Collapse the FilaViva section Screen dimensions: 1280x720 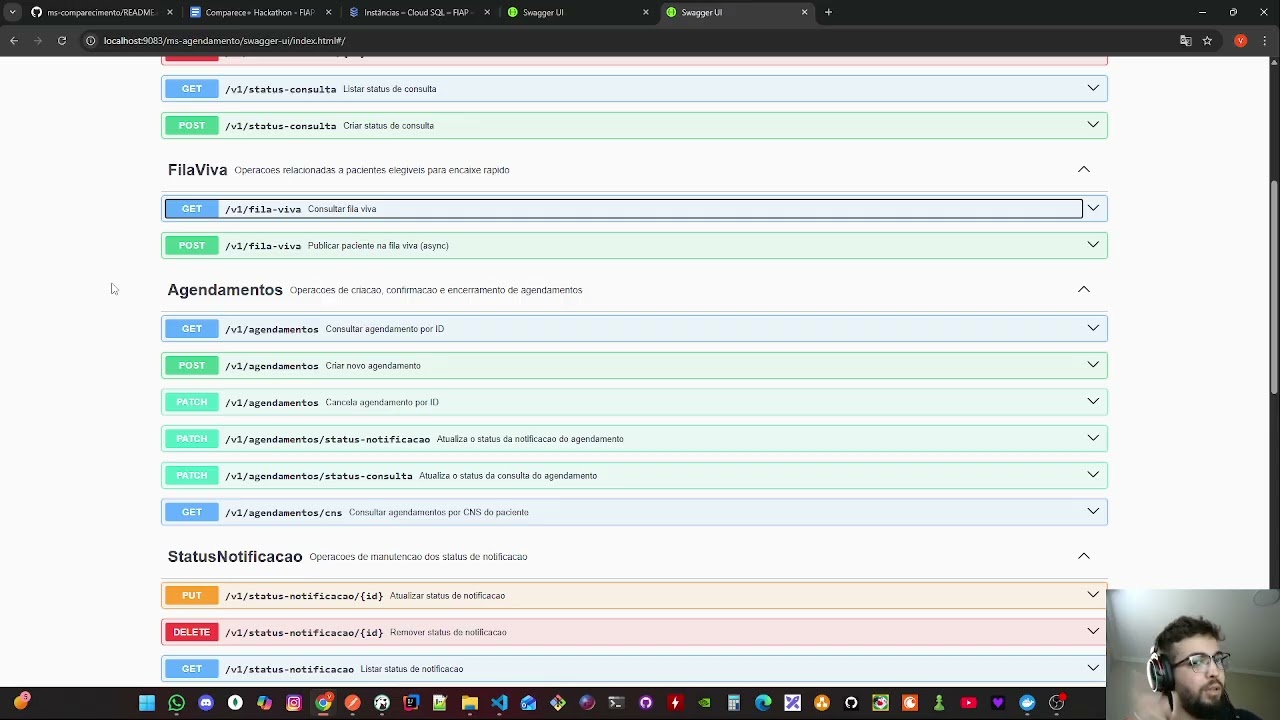tap(1083, 169)
